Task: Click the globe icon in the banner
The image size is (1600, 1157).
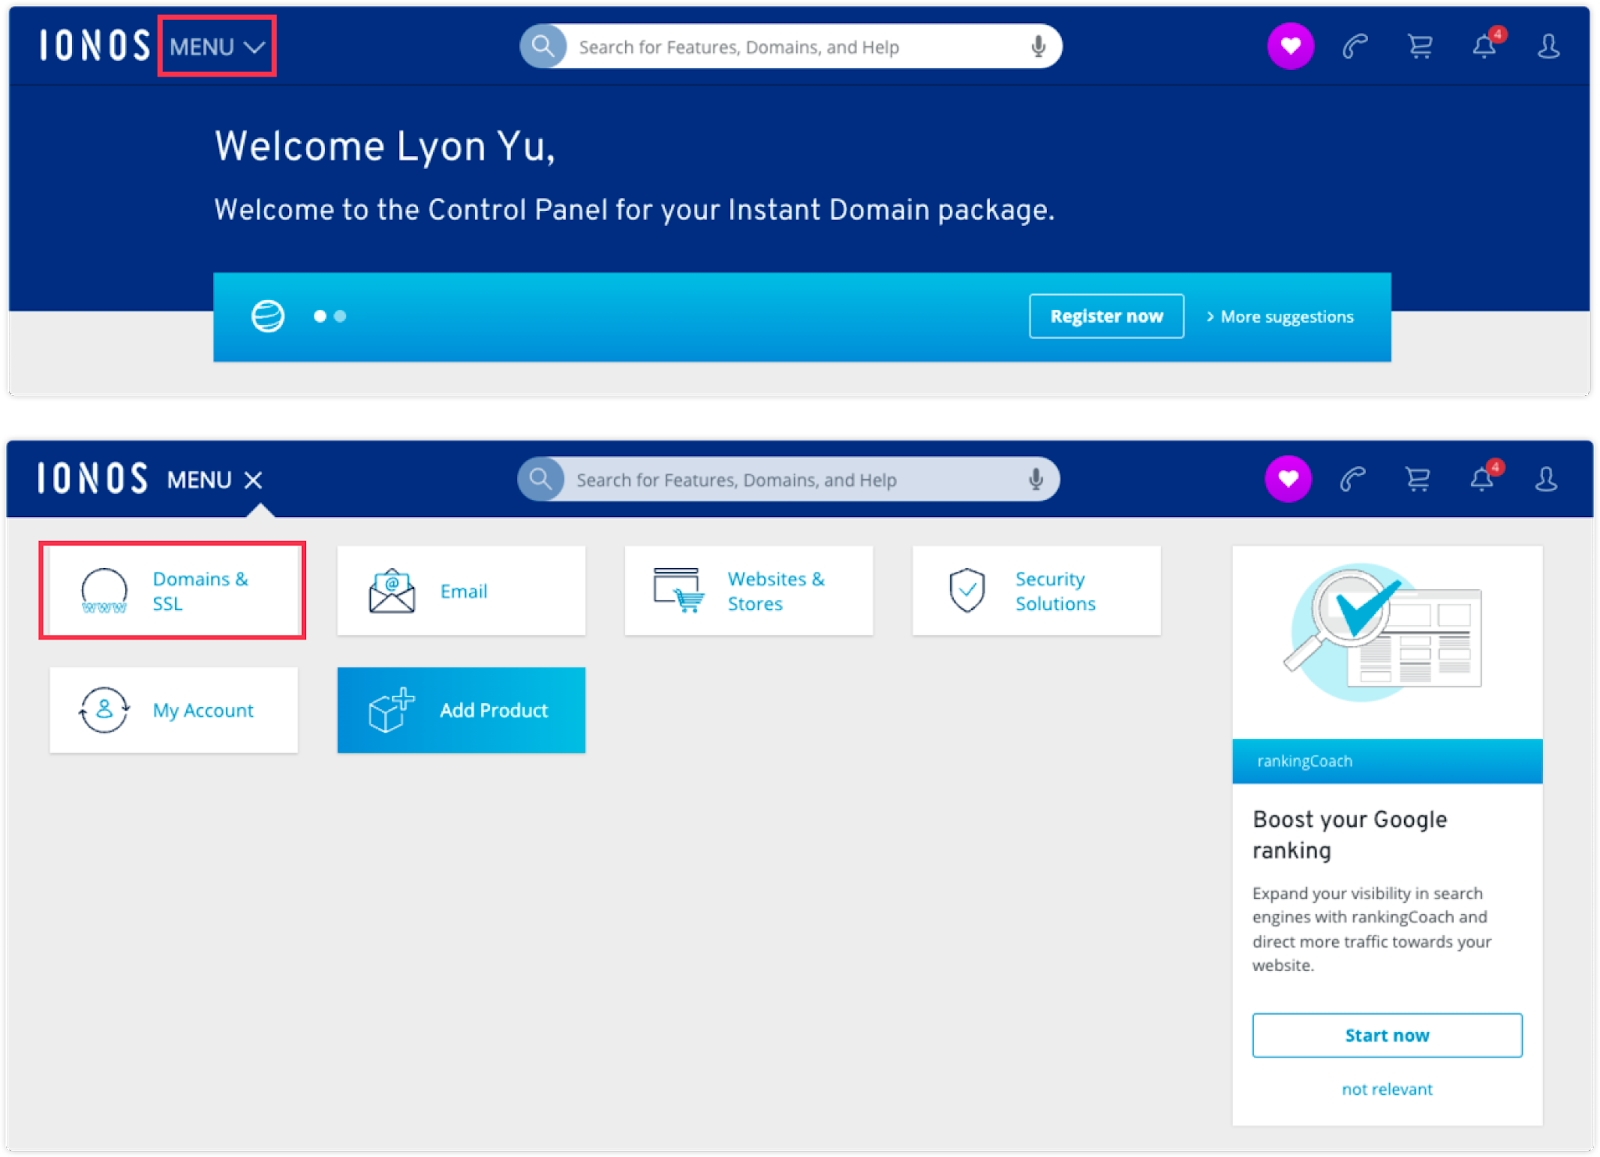Action: click(x=268, y=316)
